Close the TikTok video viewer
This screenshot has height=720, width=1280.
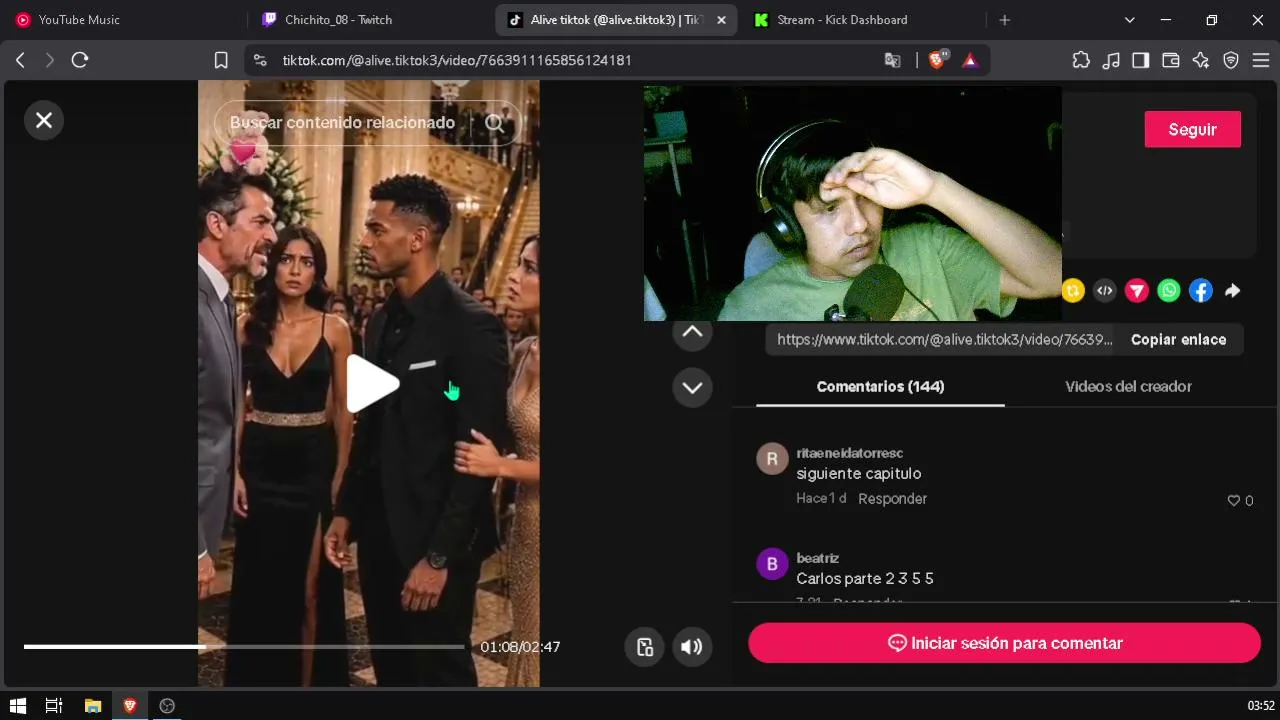click(44, 120)
